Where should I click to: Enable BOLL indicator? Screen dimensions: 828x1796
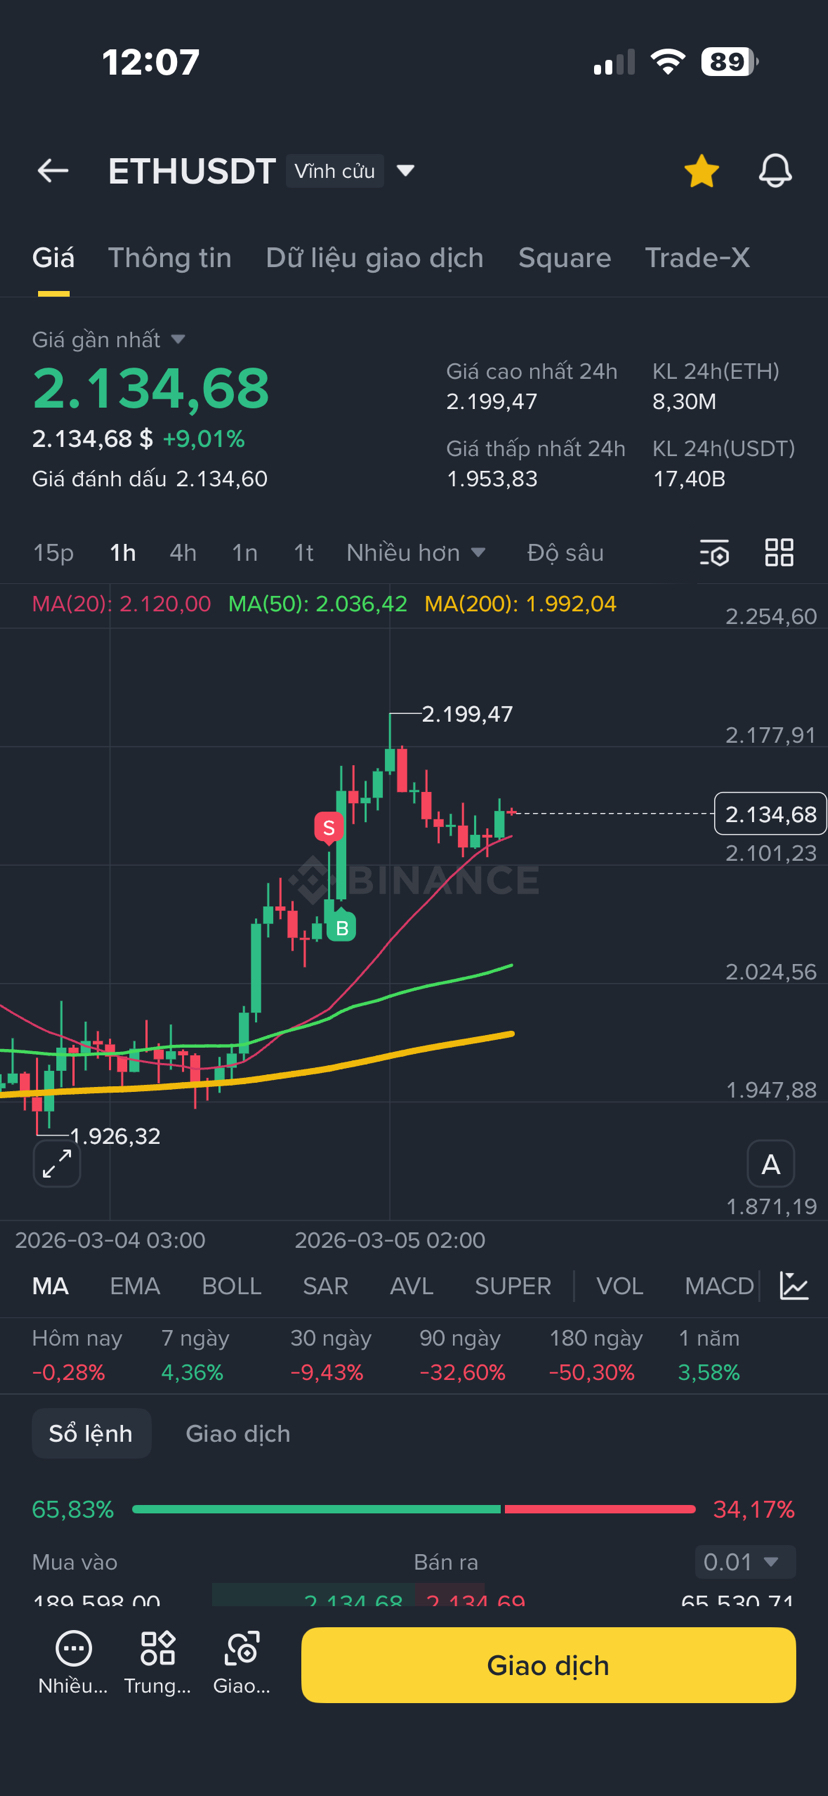232,1286
